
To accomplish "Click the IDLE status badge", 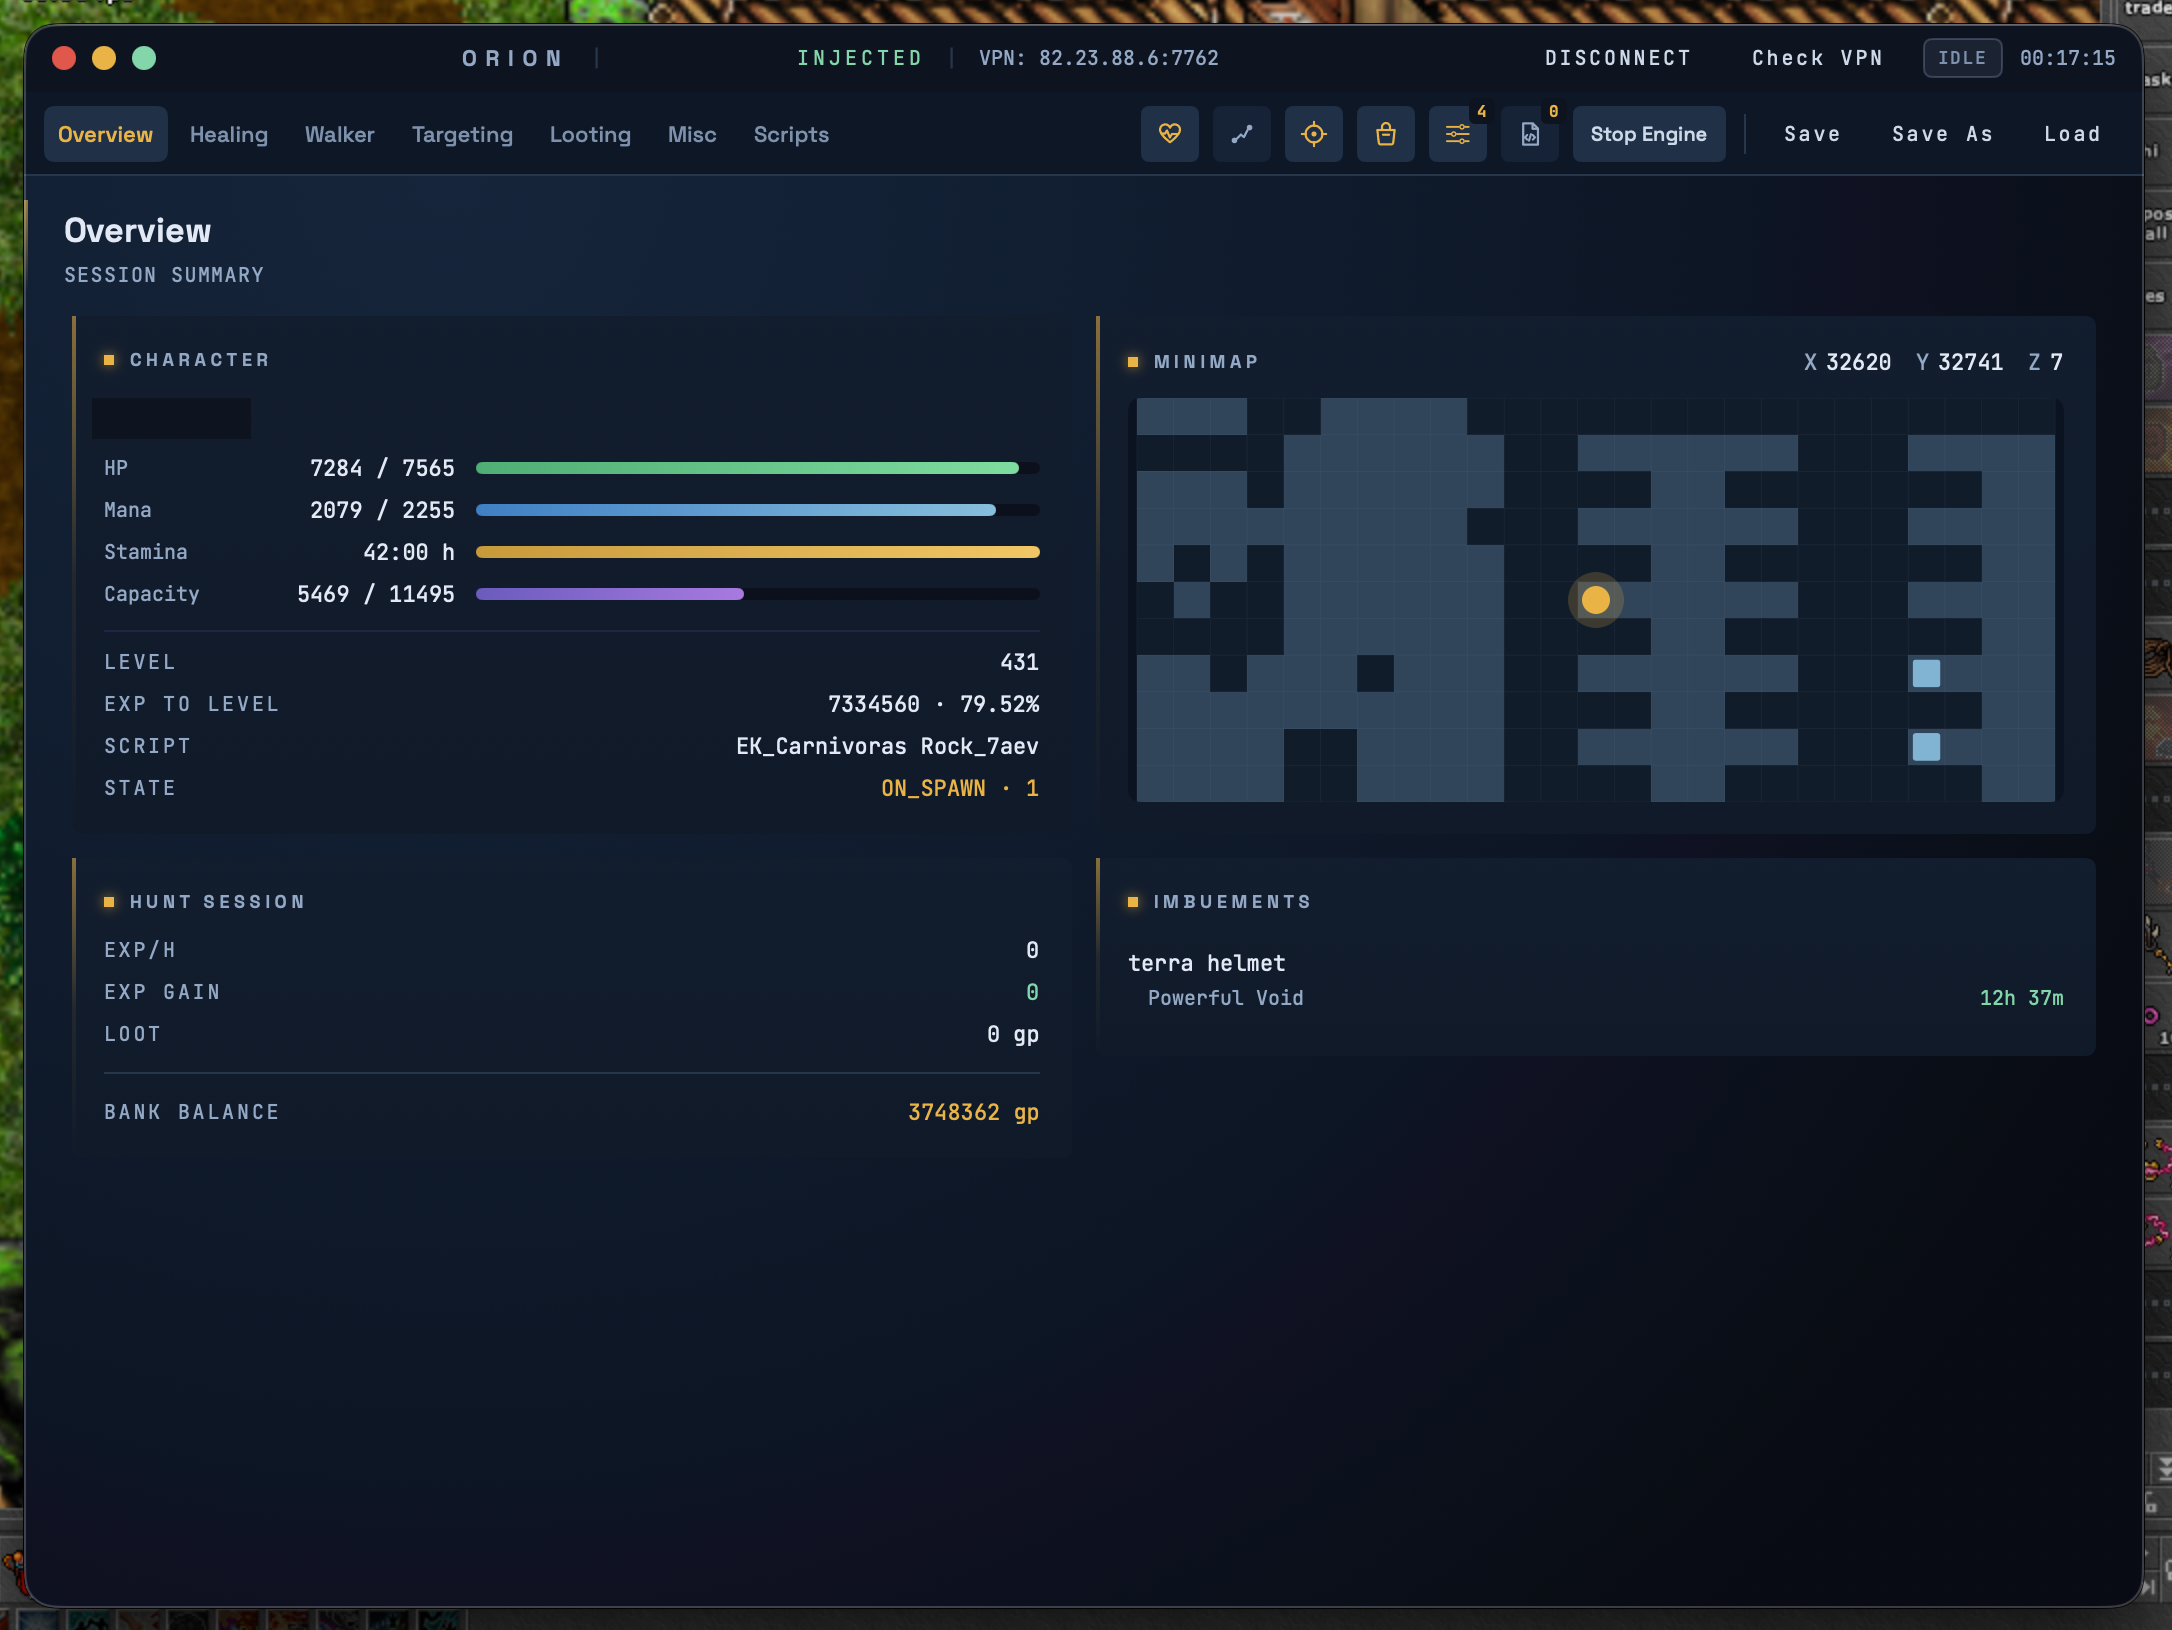I will point(1962,58).
